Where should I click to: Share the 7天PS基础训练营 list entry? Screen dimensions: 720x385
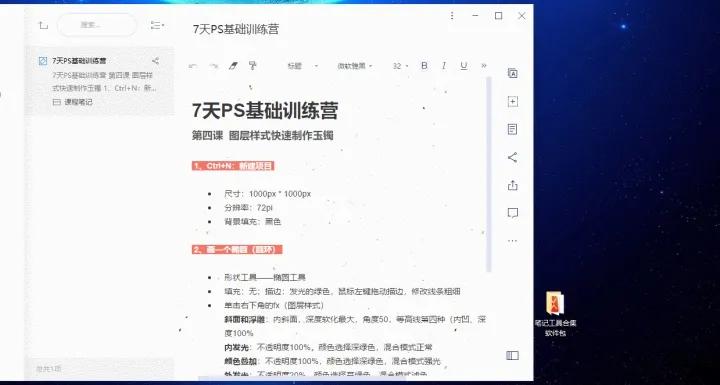coord(156,61)
